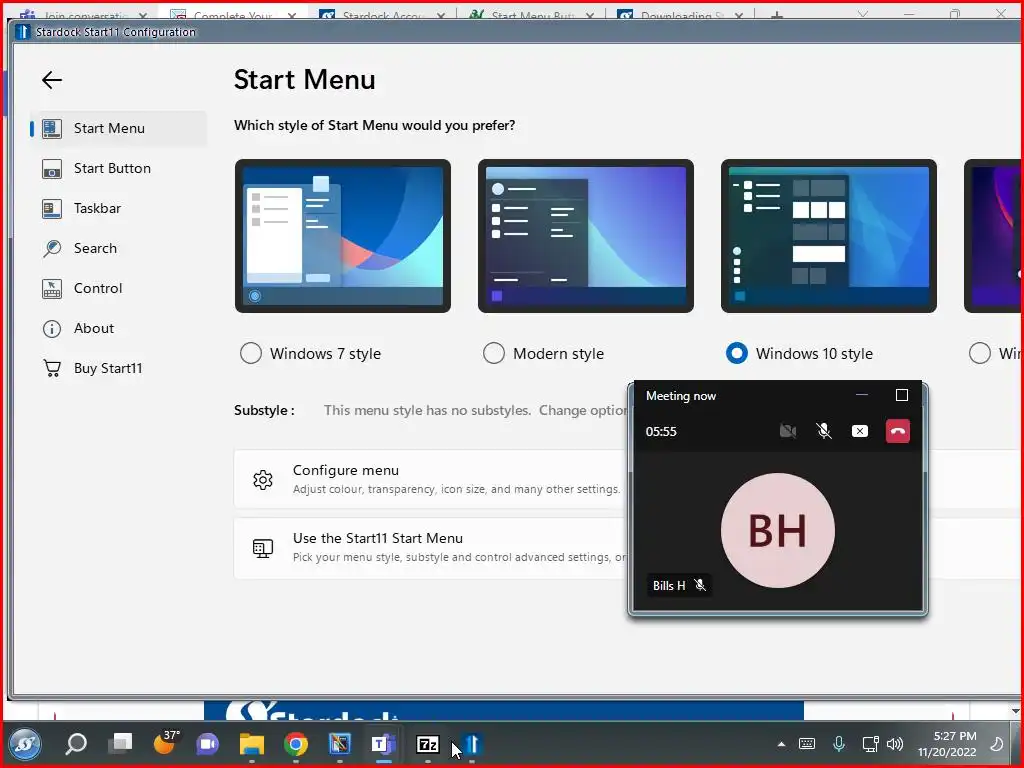This screenshot has height=768, width=1024.
Task: Click the BH avatar in the meeting window
Action: 778,530
